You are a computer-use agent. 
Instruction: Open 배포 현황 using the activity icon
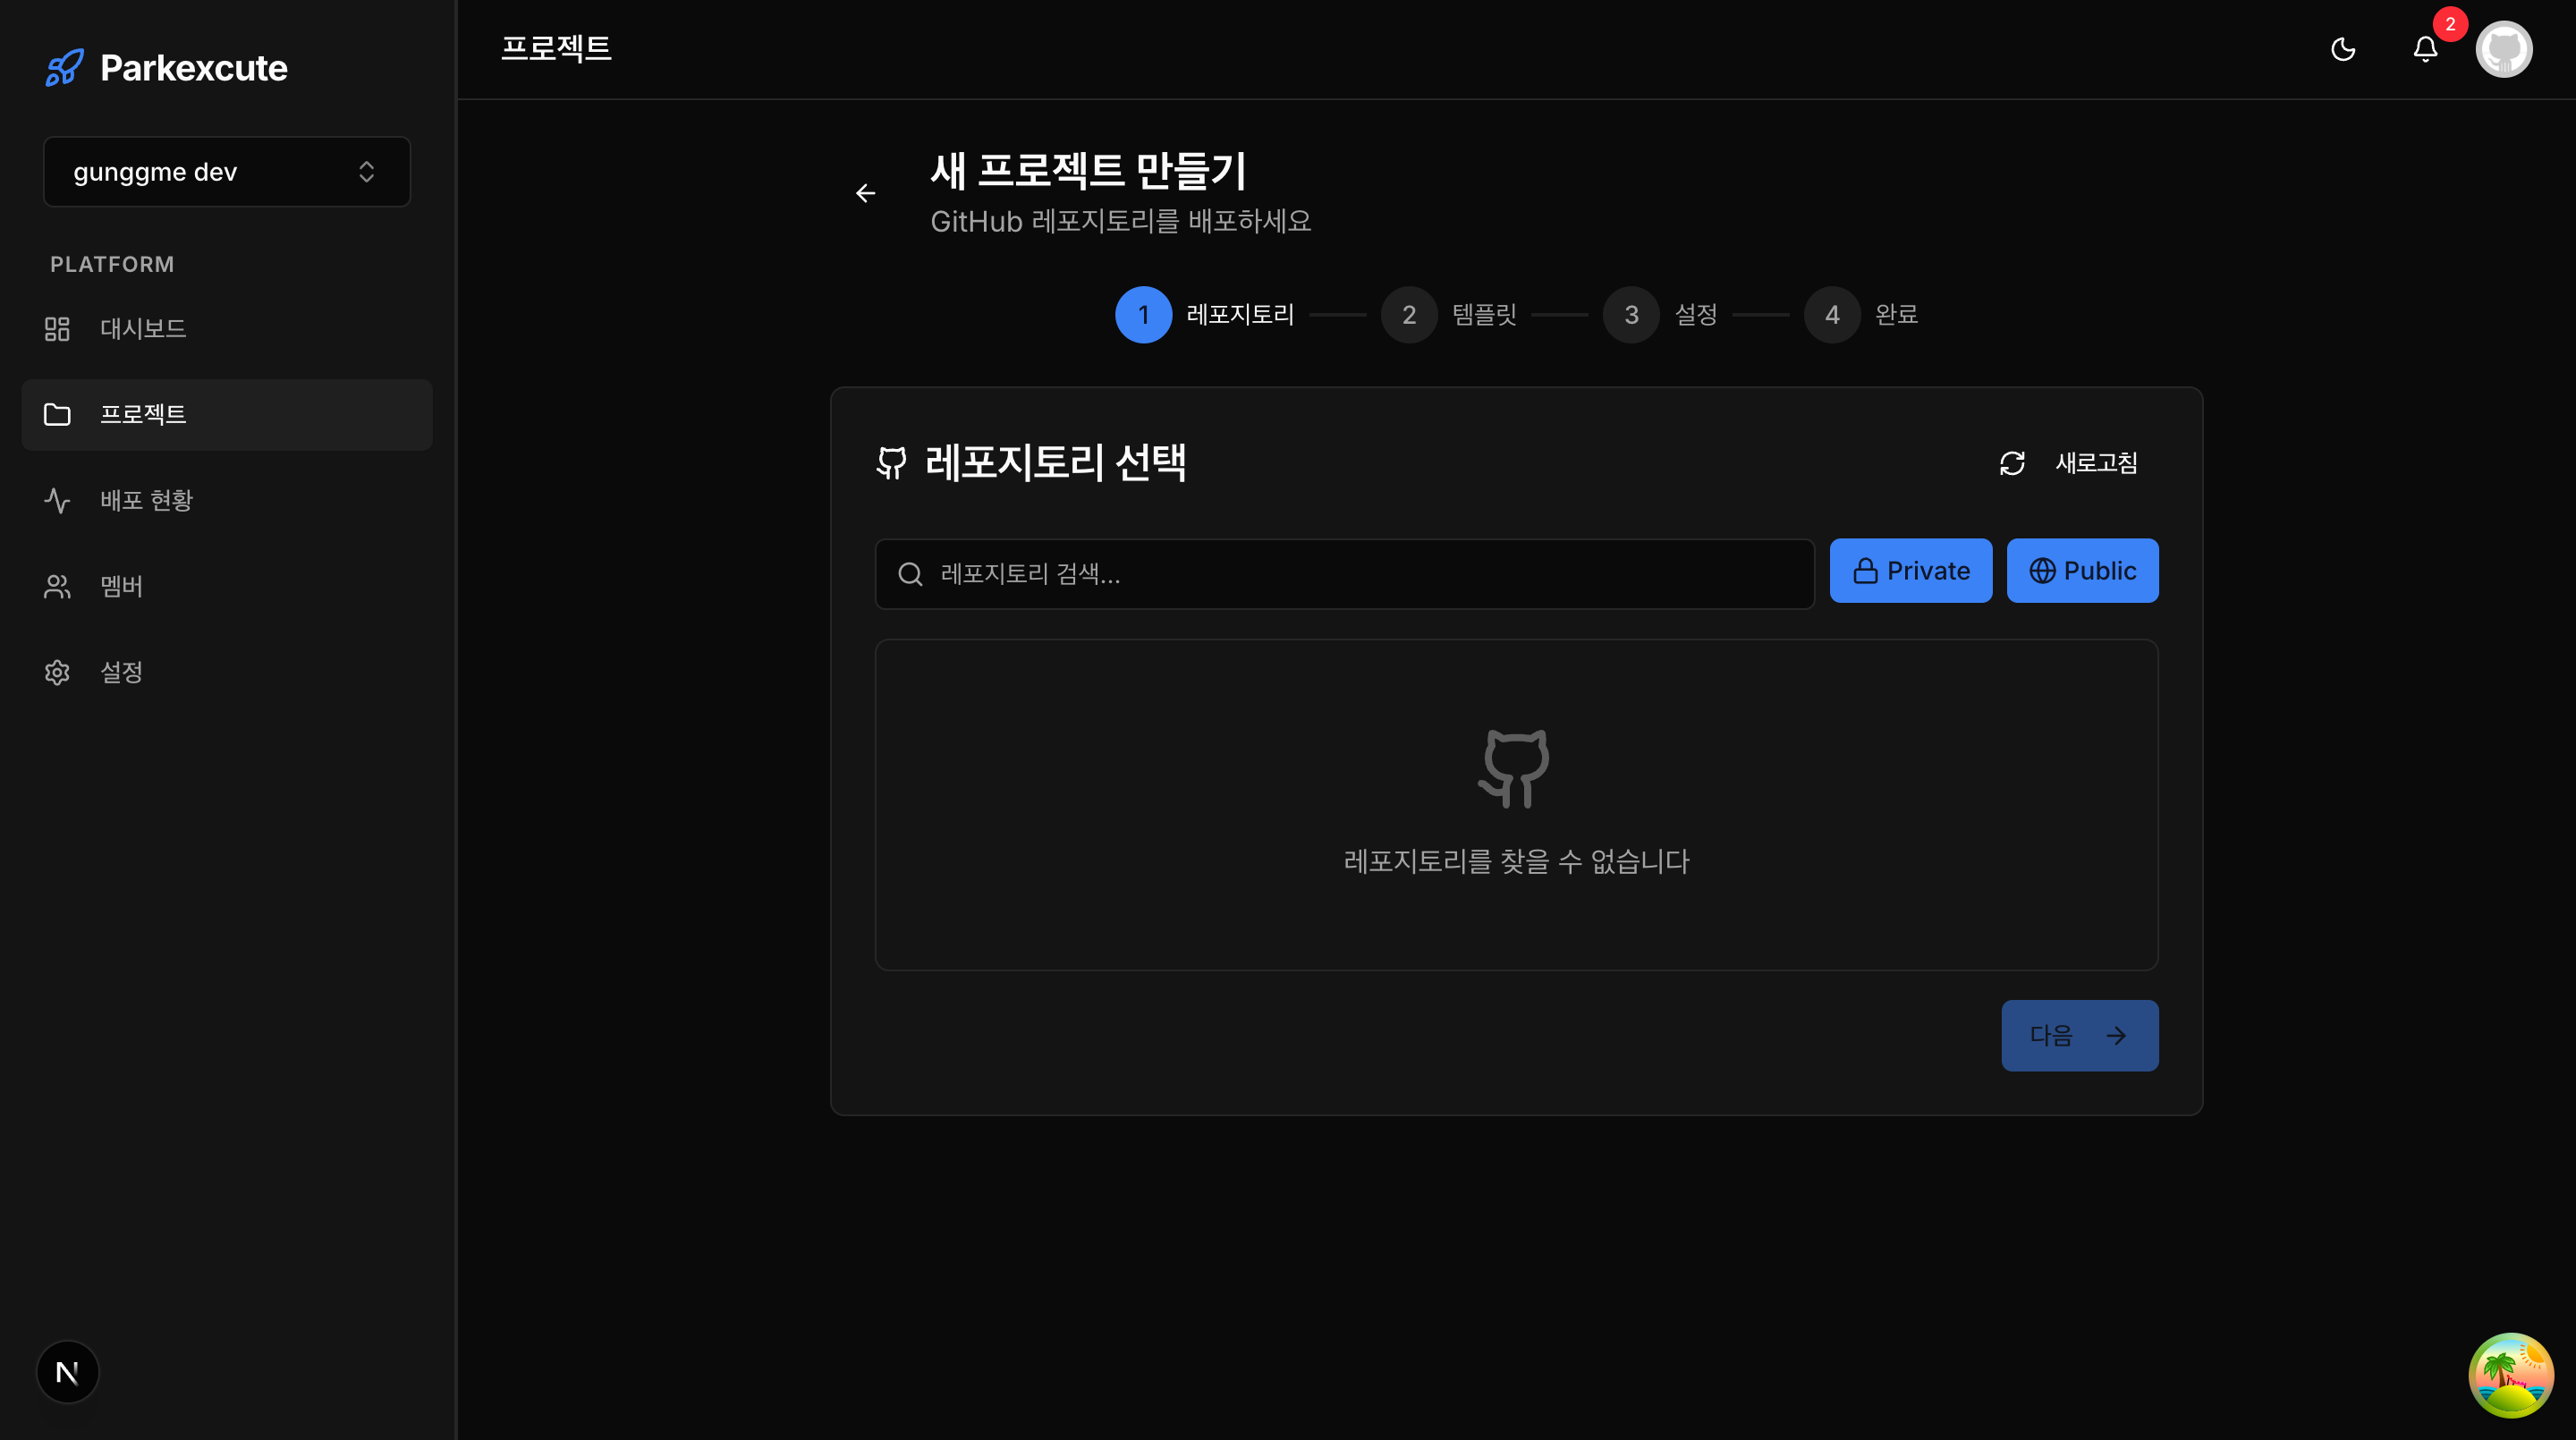point(57,500)
